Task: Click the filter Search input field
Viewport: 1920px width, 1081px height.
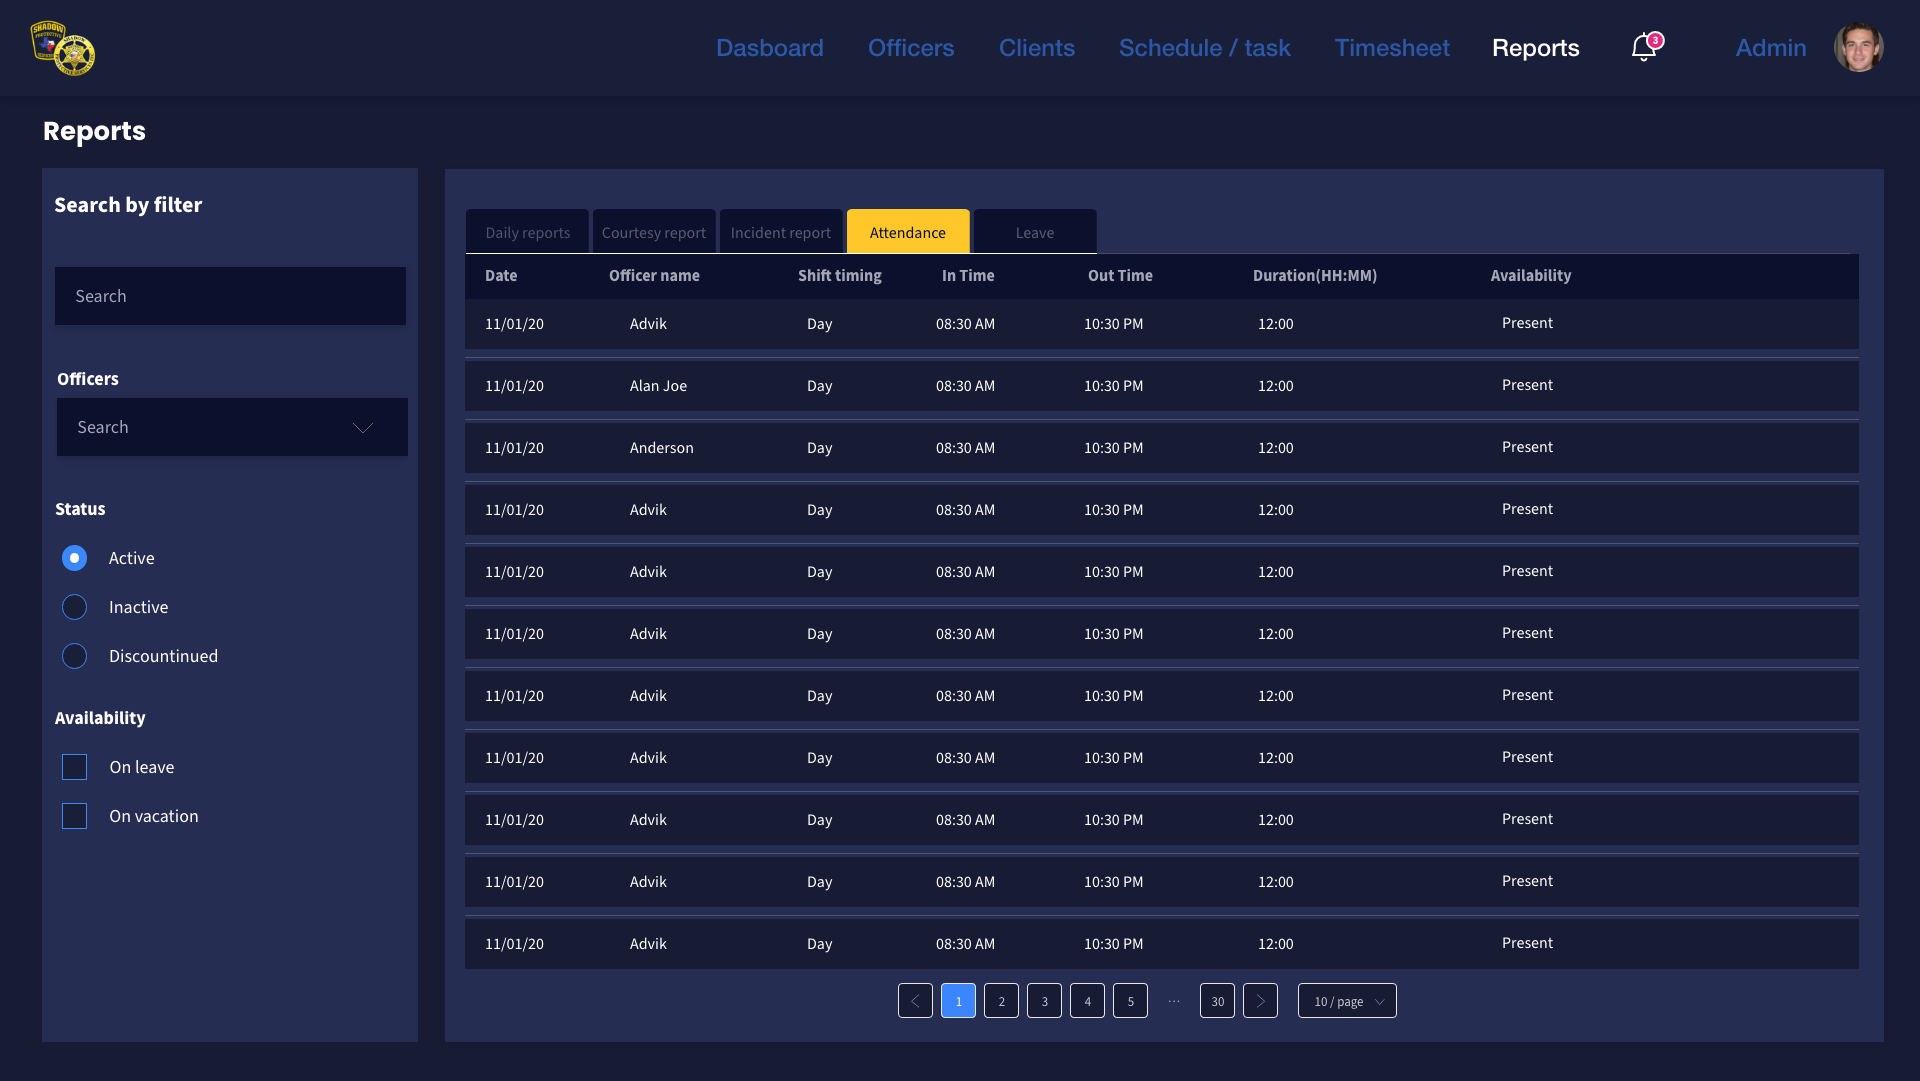Action: [230, 296]
